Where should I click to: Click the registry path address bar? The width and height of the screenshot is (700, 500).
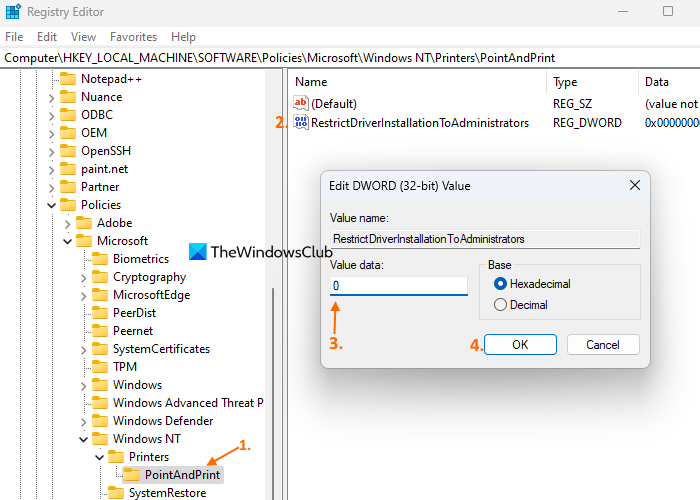point(350,58)
